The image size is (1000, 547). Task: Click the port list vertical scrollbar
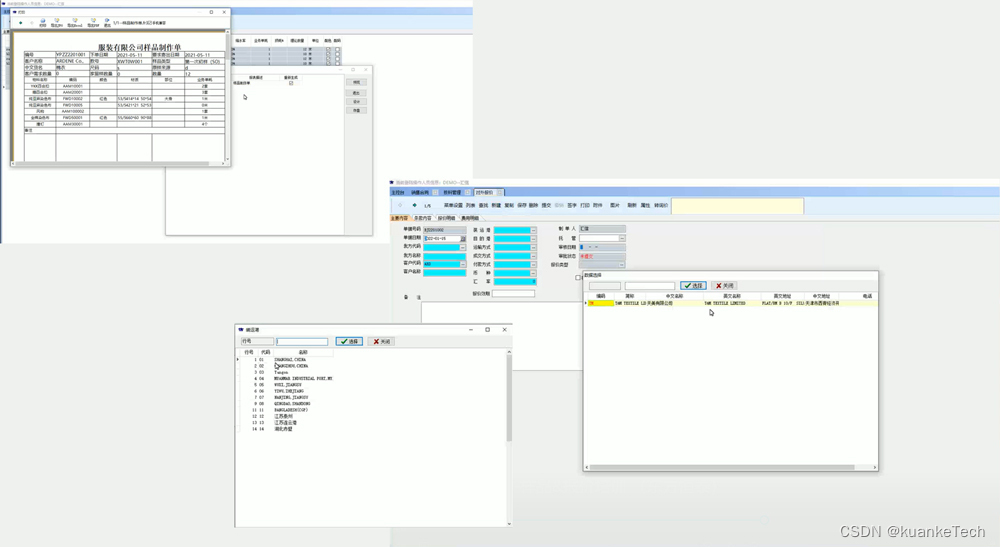coord(509,398)
